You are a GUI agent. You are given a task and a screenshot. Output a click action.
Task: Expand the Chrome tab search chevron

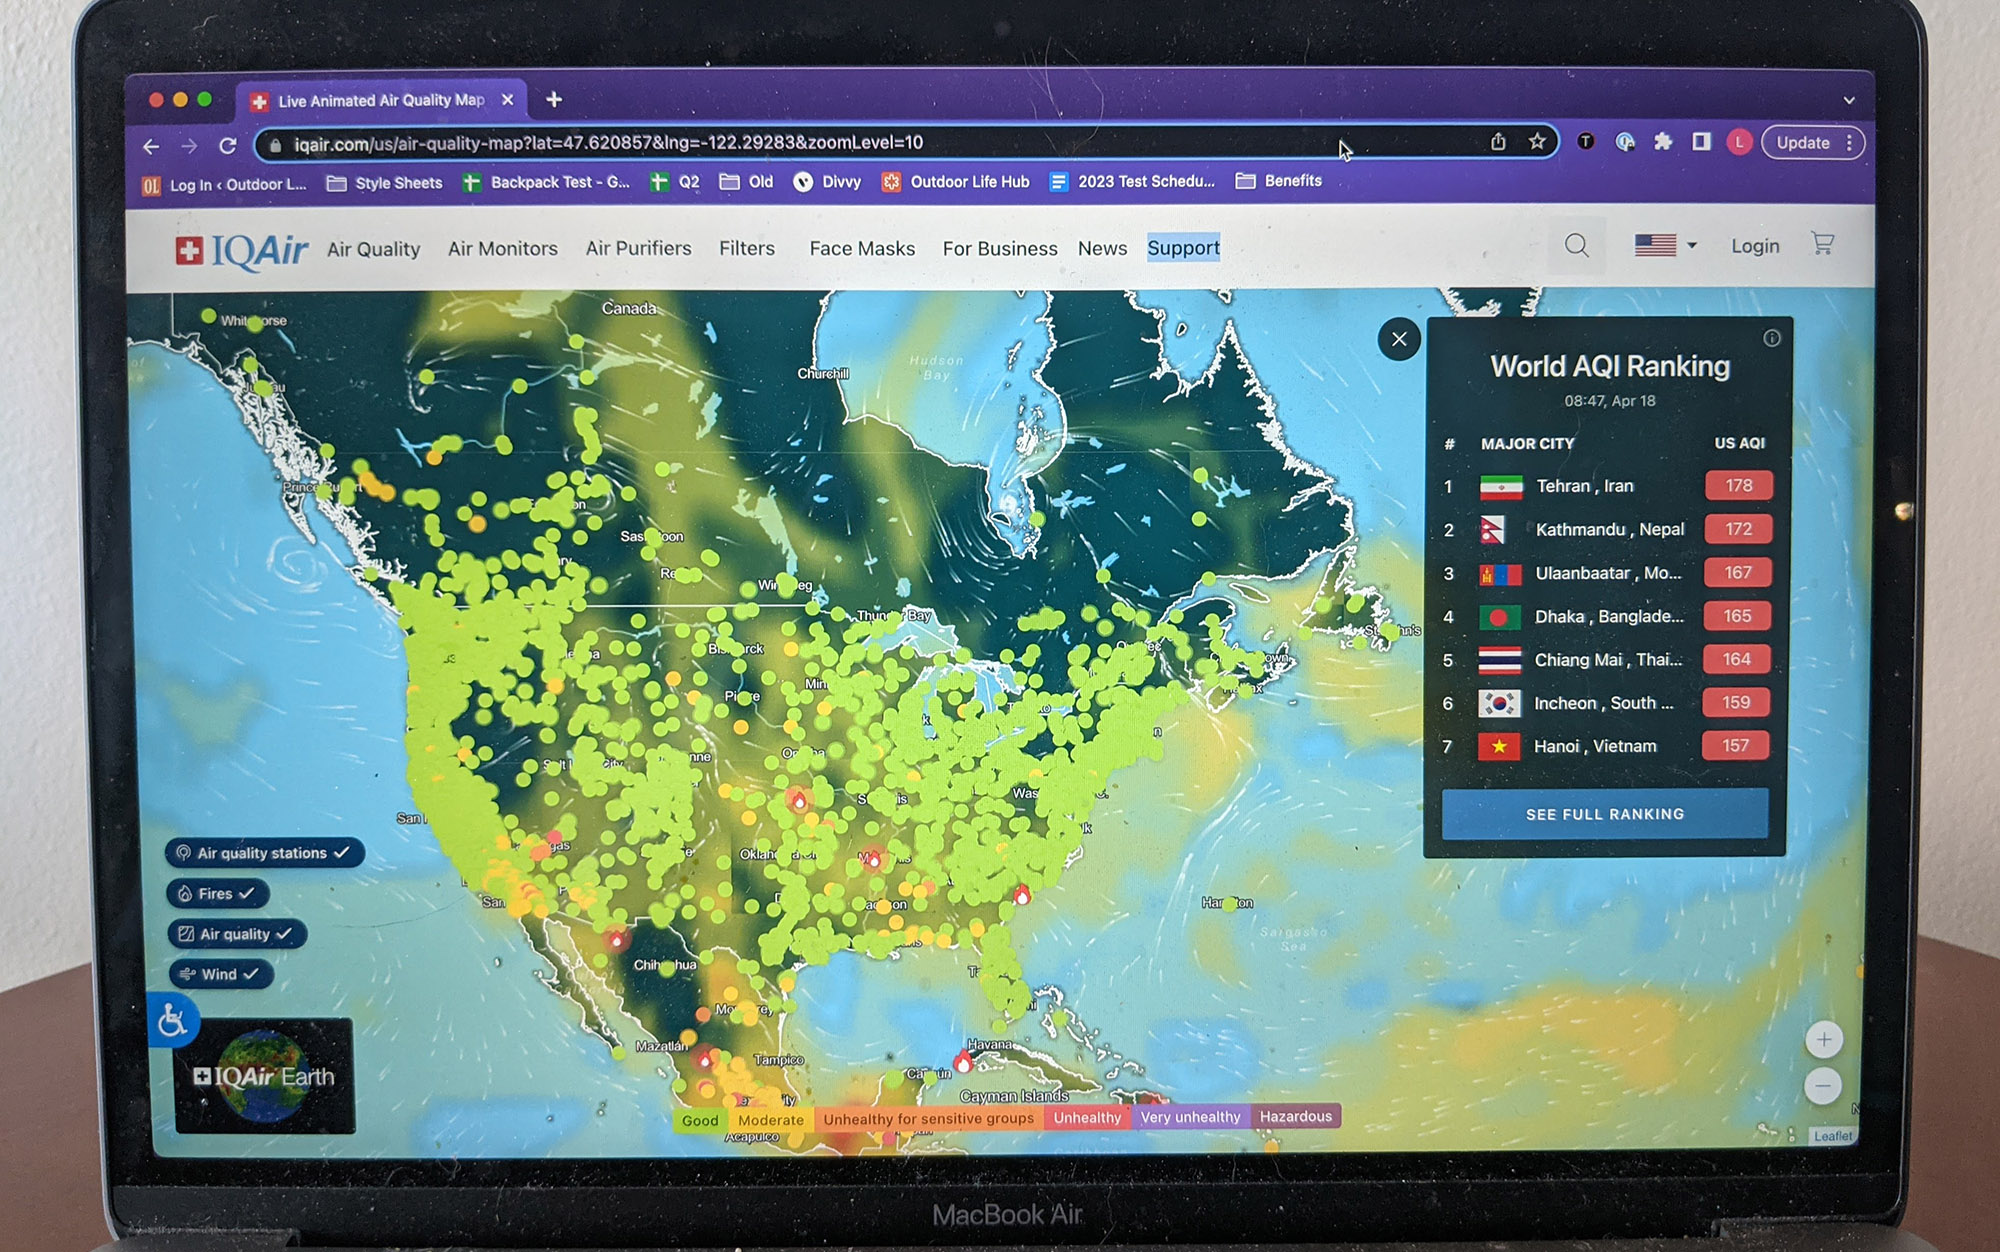click(1849, 100)
